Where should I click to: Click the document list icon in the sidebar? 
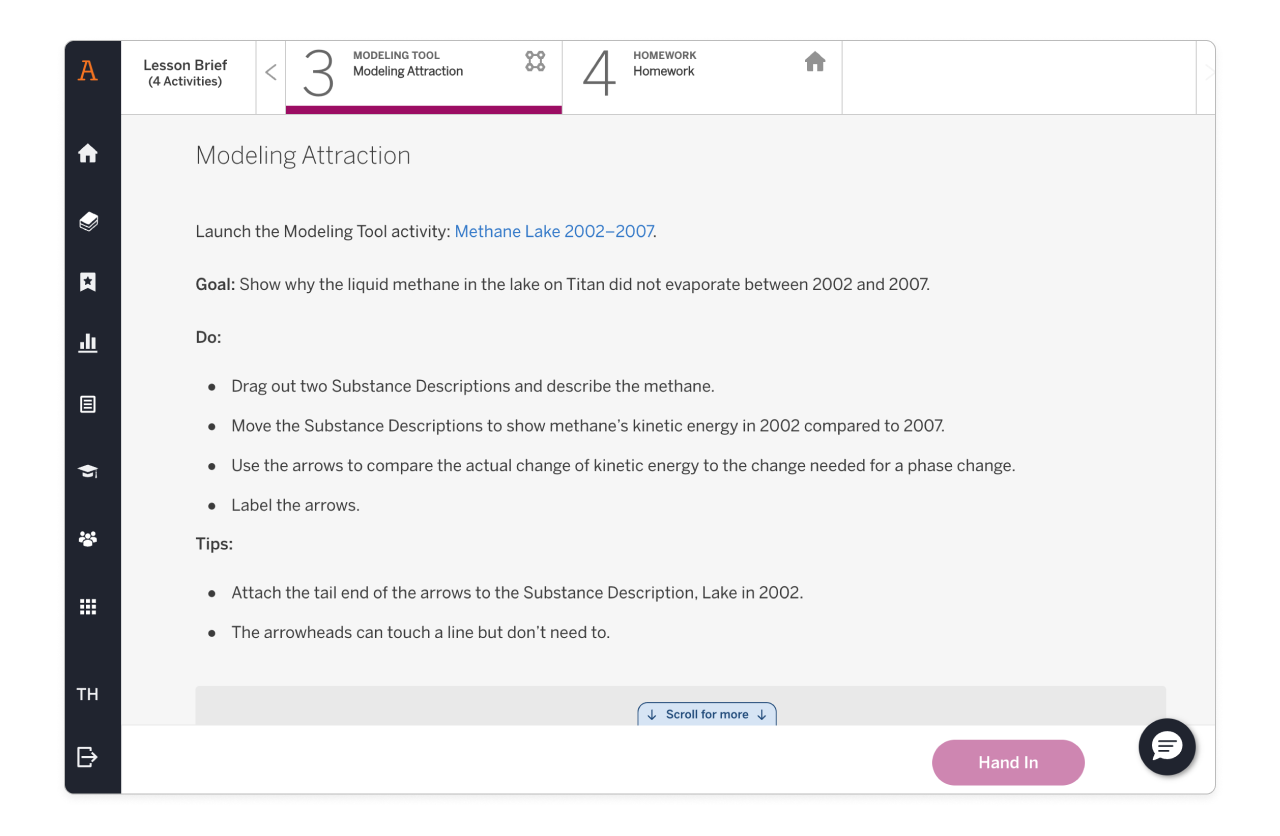tap(88, 405)
